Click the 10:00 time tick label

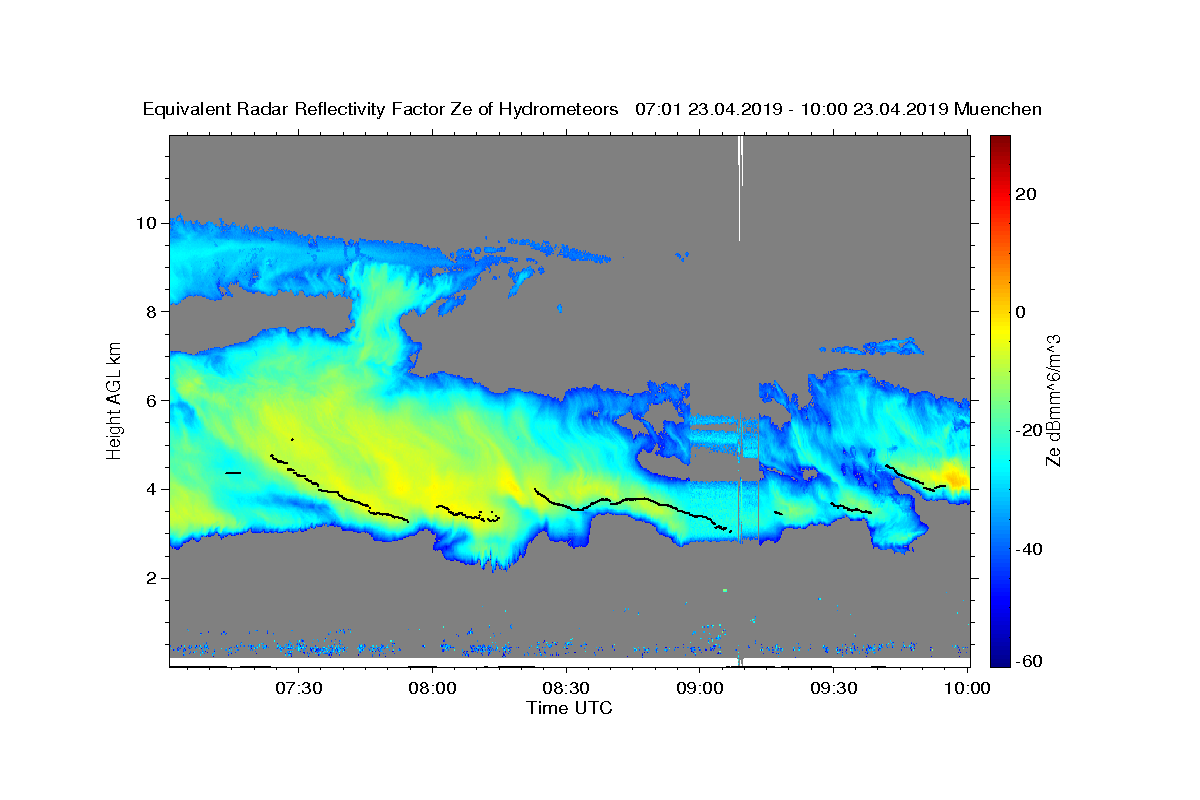click(x=967, y=688)
